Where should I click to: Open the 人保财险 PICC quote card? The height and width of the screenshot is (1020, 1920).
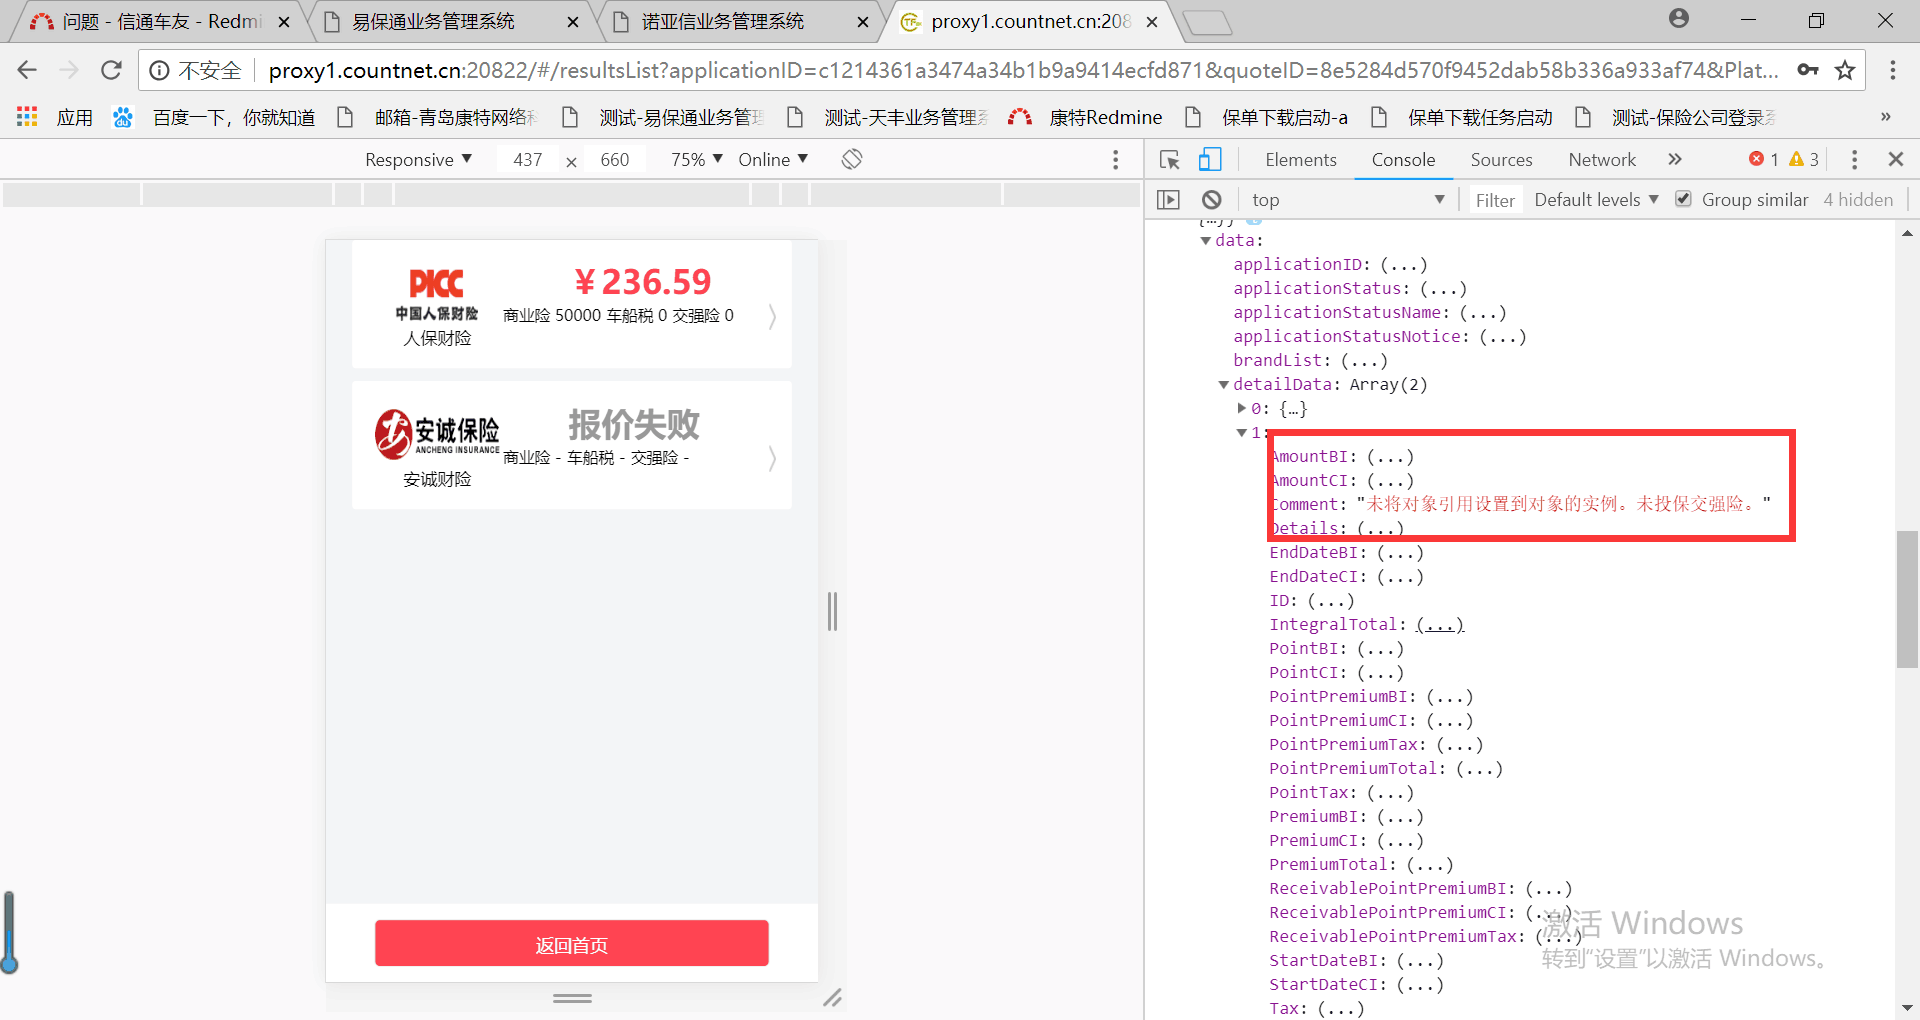click(572, 304)
